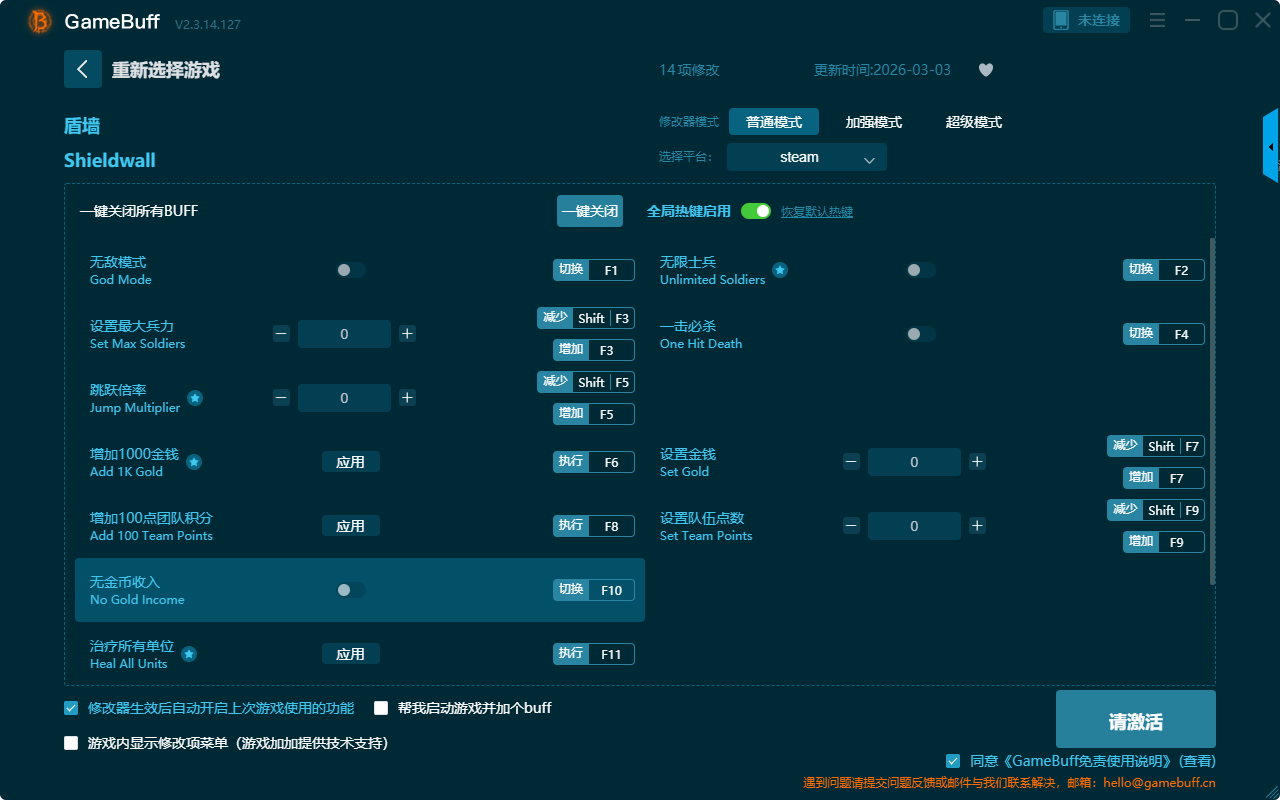Viewport: 1280px width, 800px height.
Task: Switch to 超级模式 tab
Action: coord(973,122)
